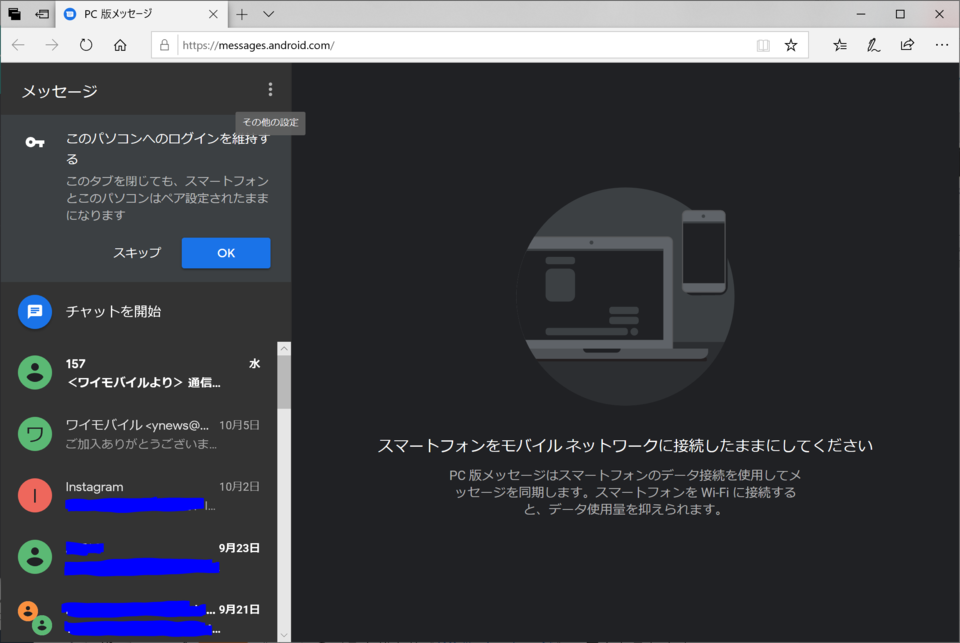Image resolution: width=960 pixels, height=643 pixels.
Task: Open the Instagram conversation
Action: 139,495
